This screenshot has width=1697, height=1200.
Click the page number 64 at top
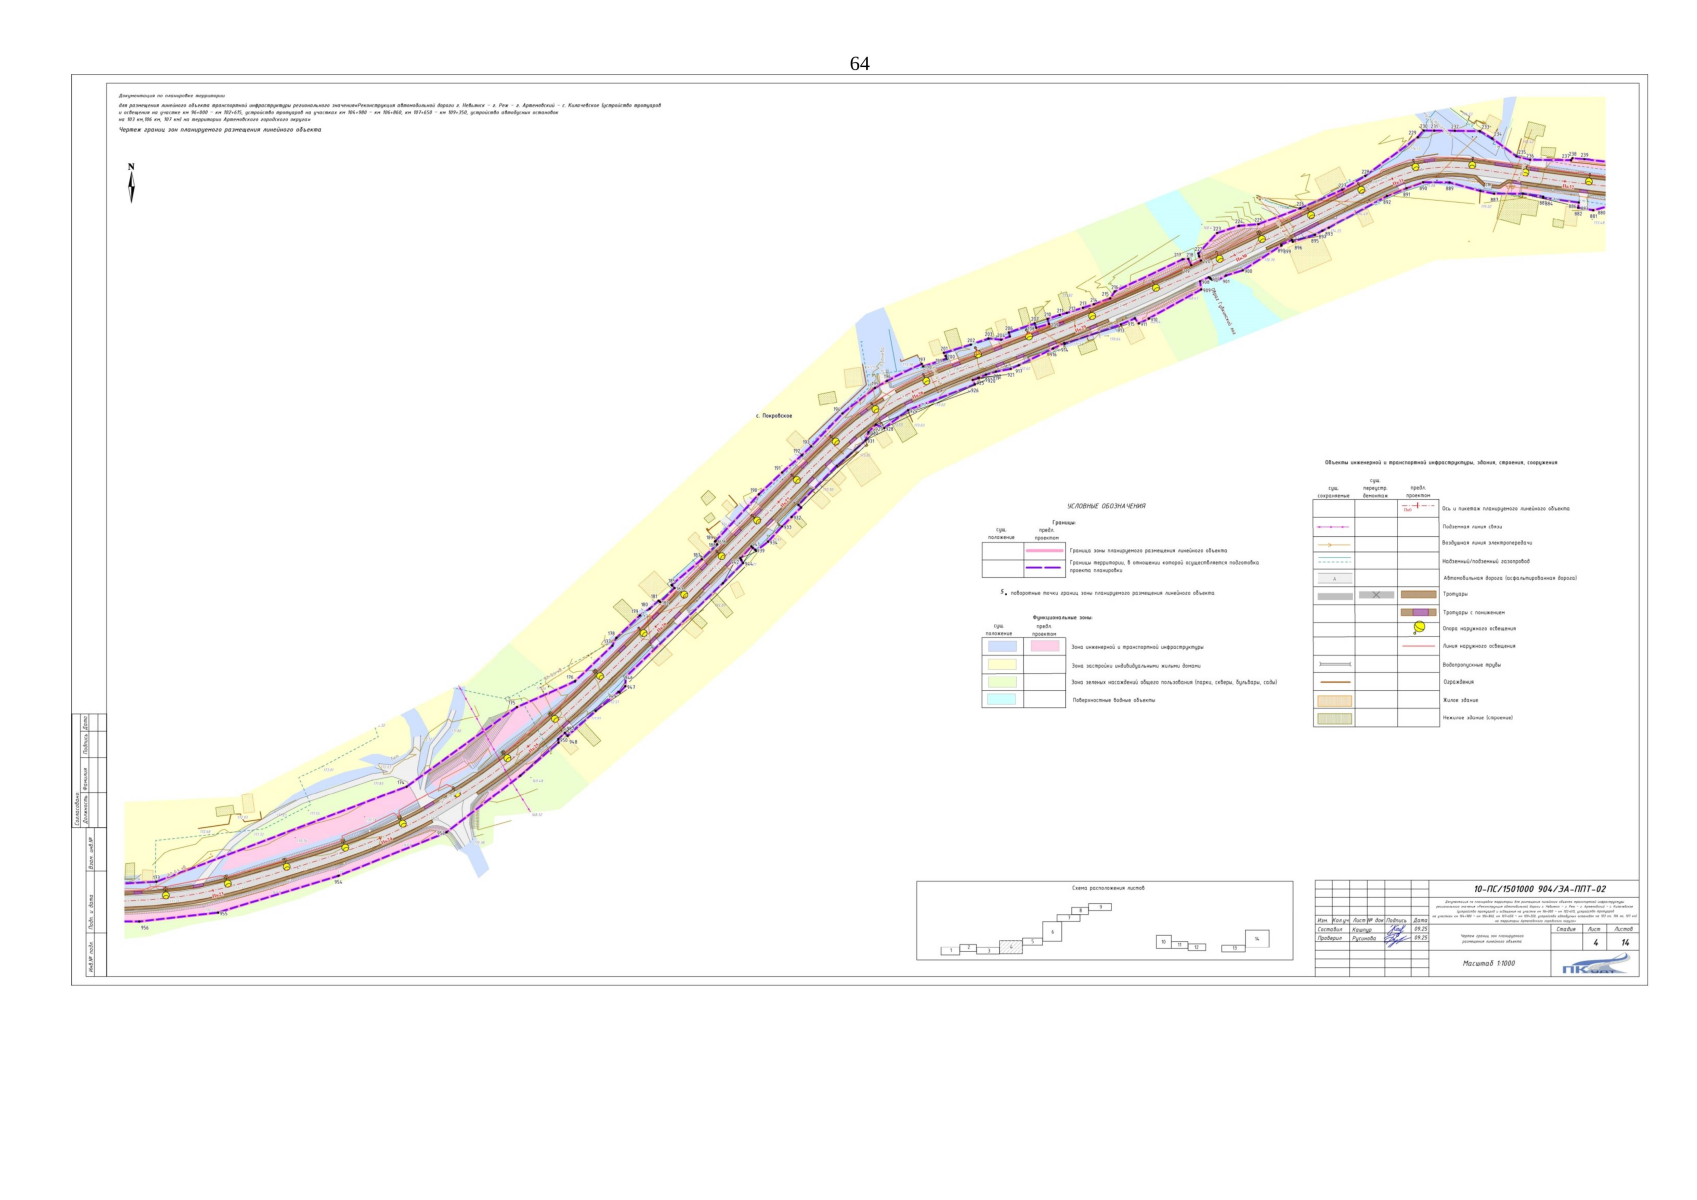(859, 64)
